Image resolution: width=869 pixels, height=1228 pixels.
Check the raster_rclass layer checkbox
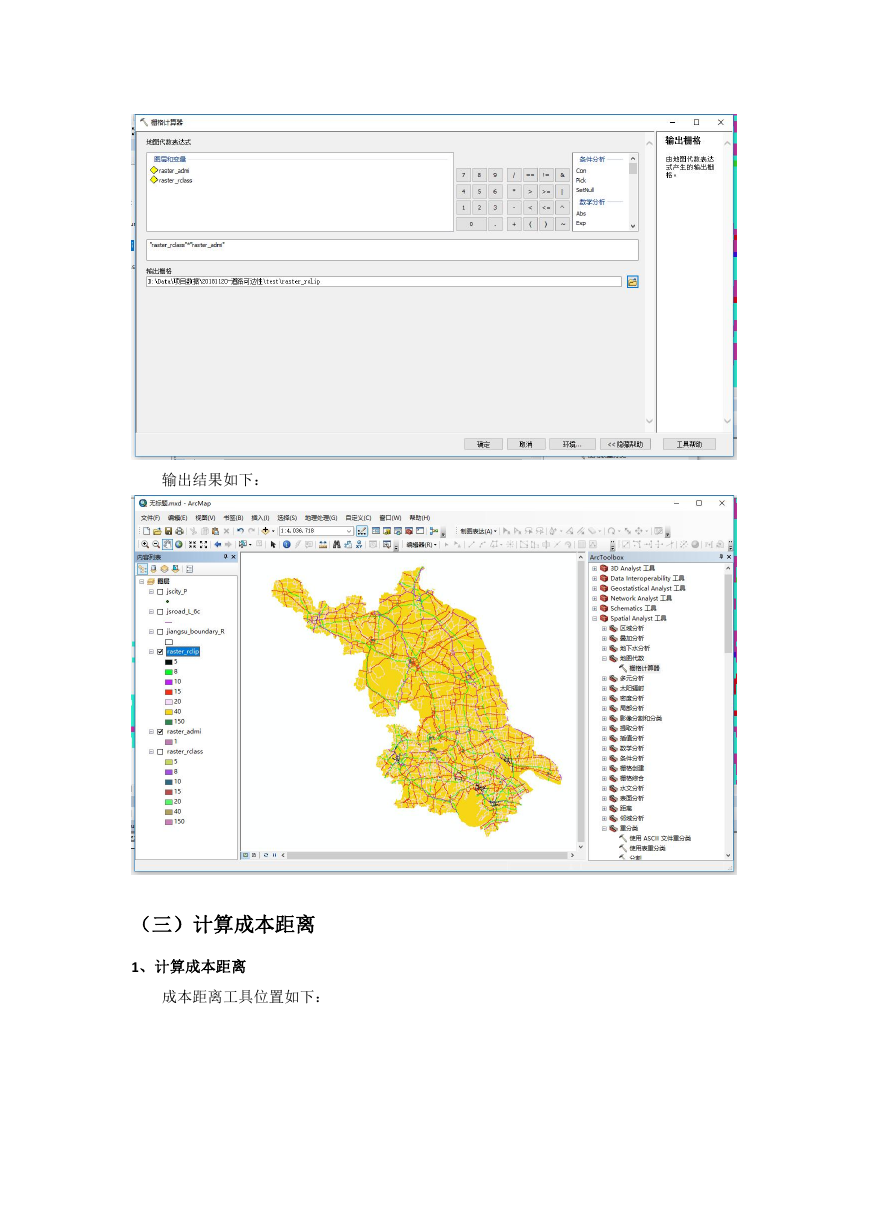160,752
